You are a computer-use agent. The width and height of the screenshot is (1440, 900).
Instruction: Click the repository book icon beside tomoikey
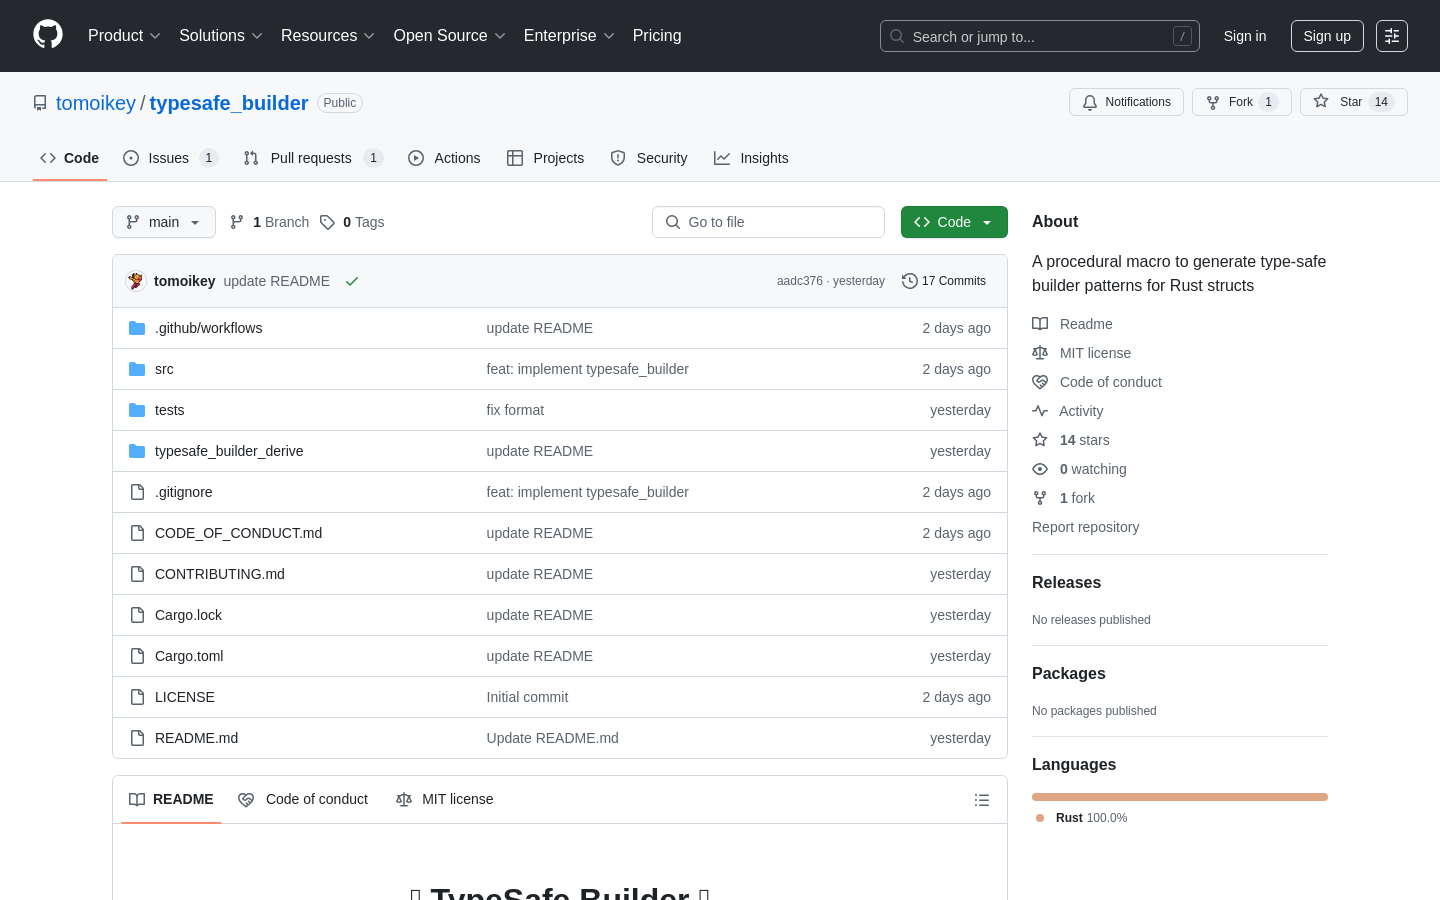click(x=40, y=103)
